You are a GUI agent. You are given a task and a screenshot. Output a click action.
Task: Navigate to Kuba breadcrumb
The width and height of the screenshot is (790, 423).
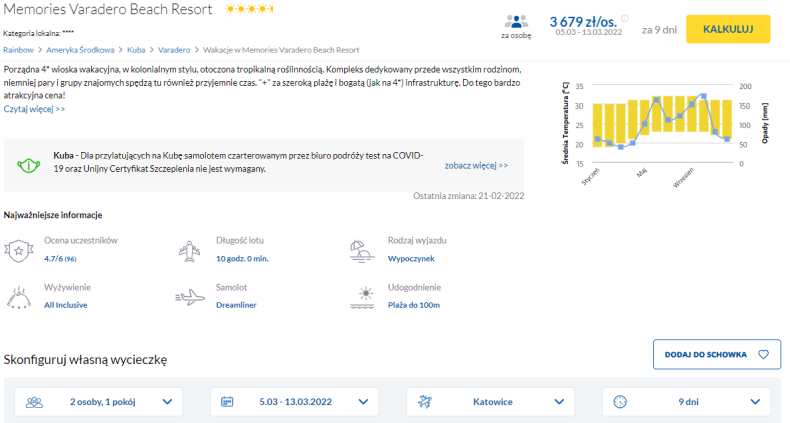(137, 49)
